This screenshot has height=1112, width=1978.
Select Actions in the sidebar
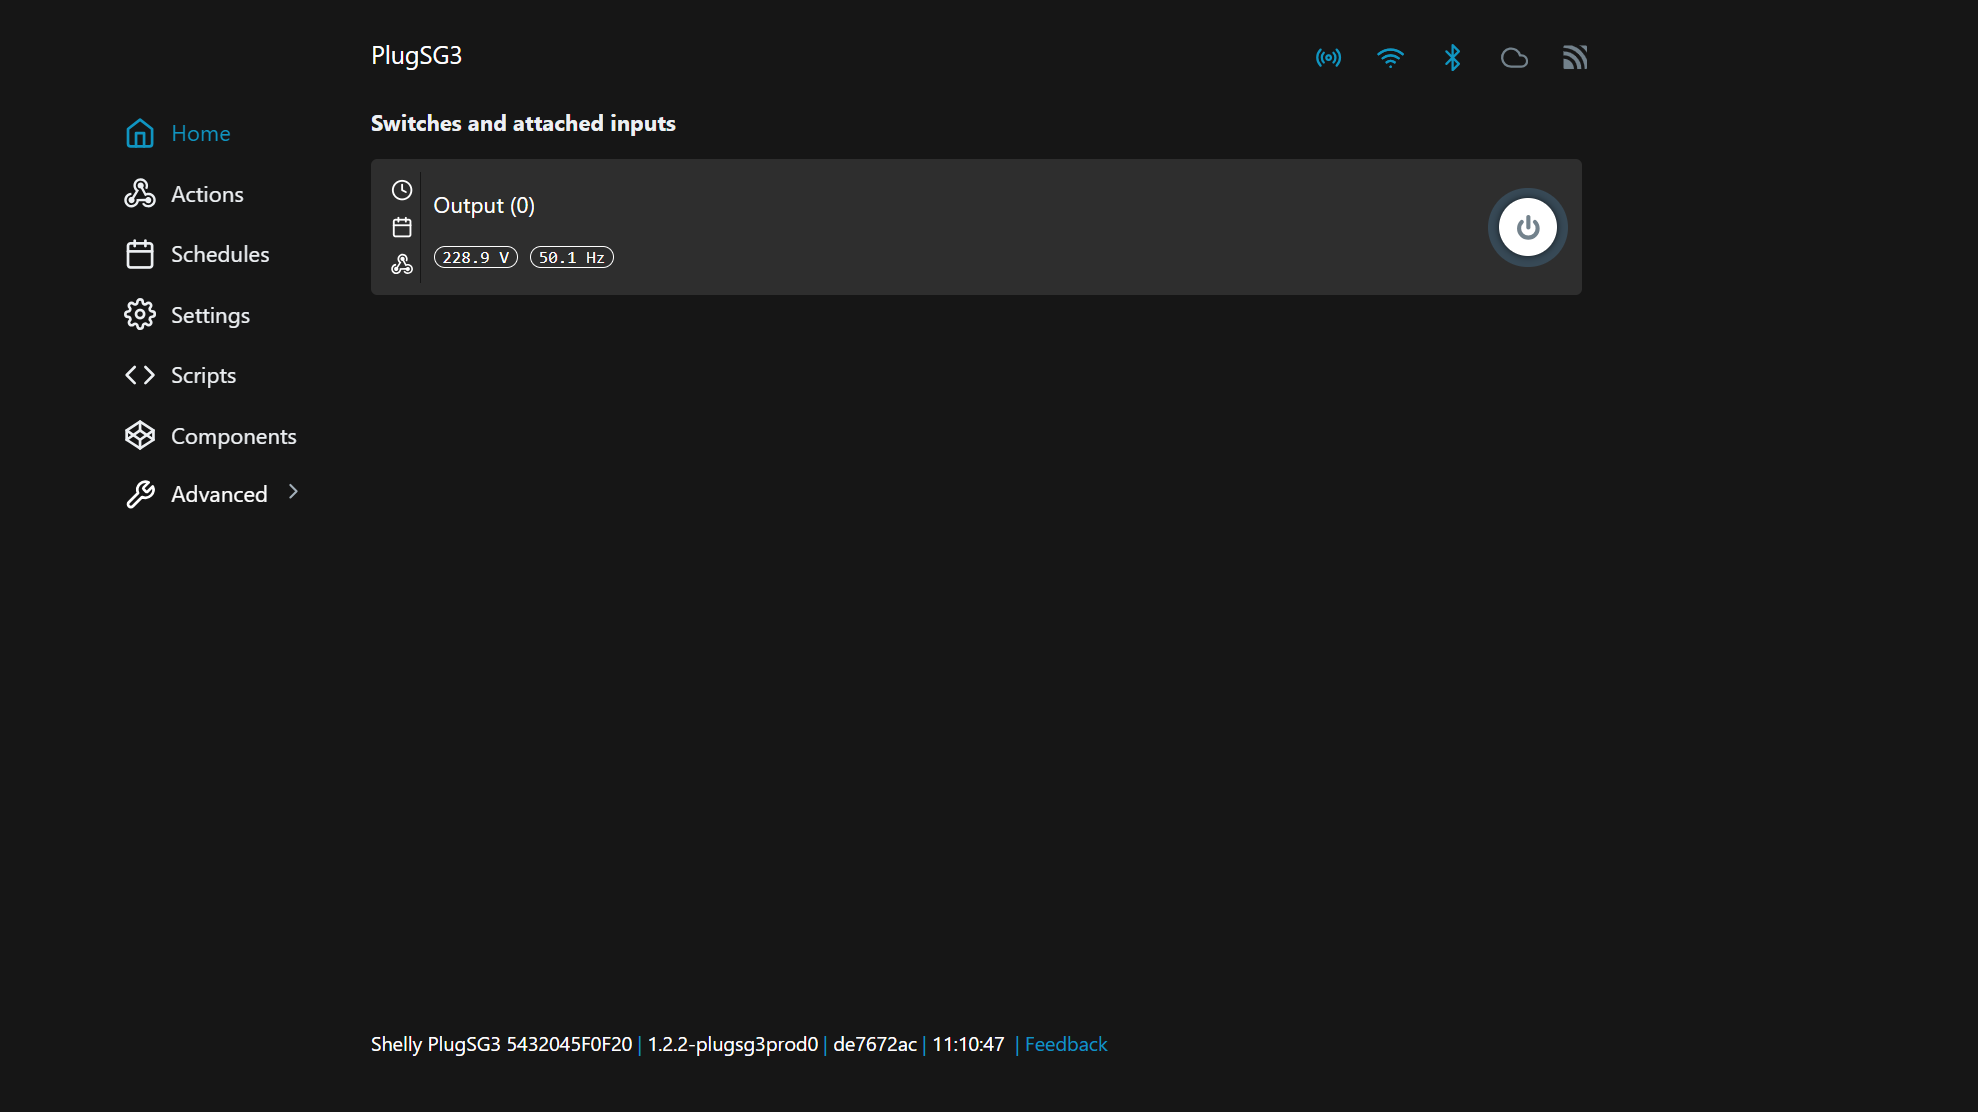tap(207, 193)
